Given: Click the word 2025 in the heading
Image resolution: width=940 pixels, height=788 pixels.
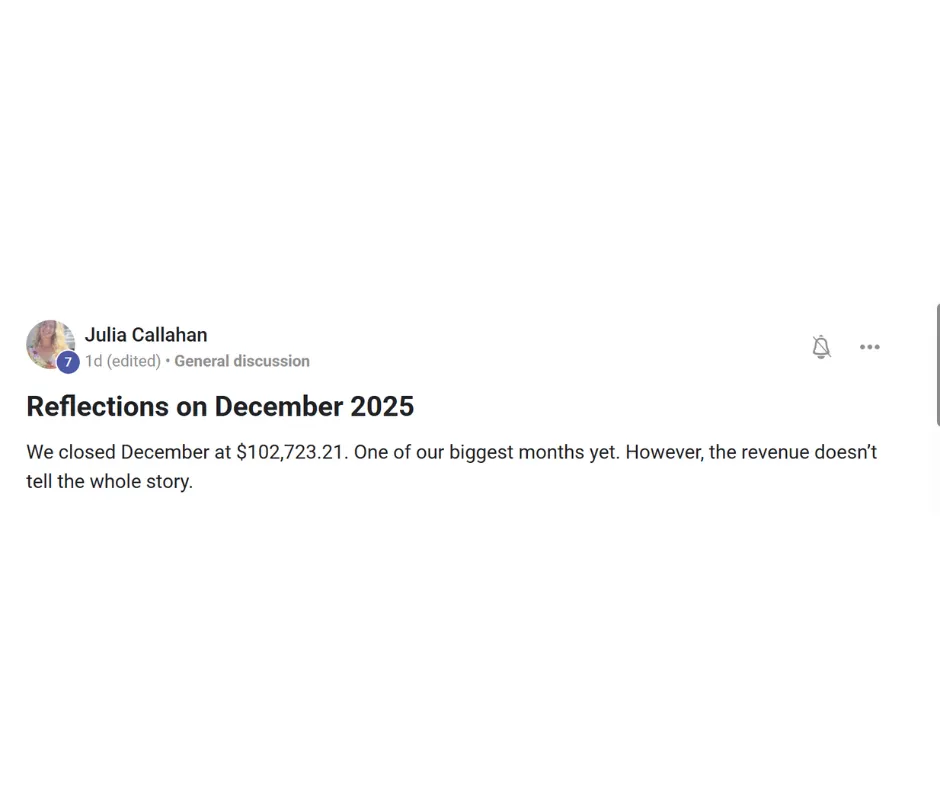Looking at the screenshot, I should tap(382, 406).
